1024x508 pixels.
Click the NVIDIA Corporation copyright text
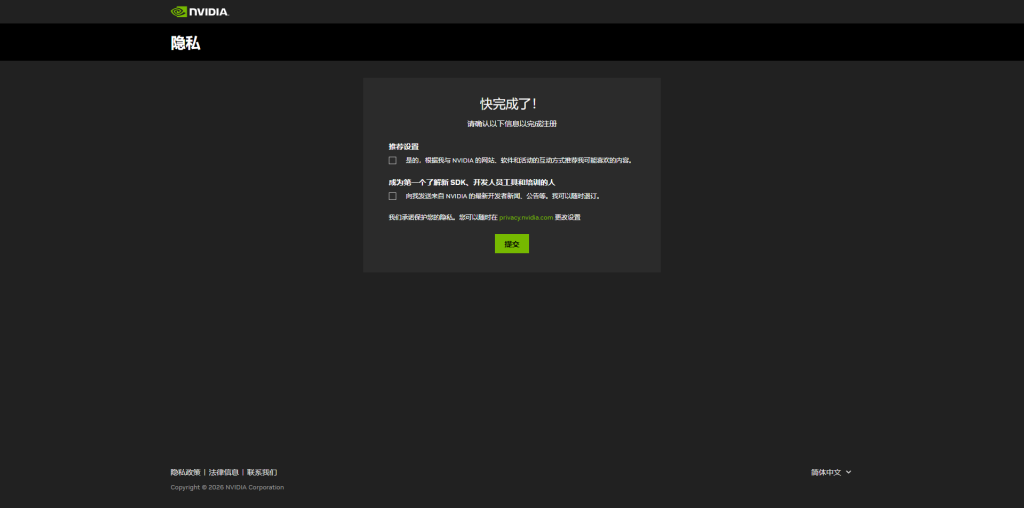click(227, 487)
